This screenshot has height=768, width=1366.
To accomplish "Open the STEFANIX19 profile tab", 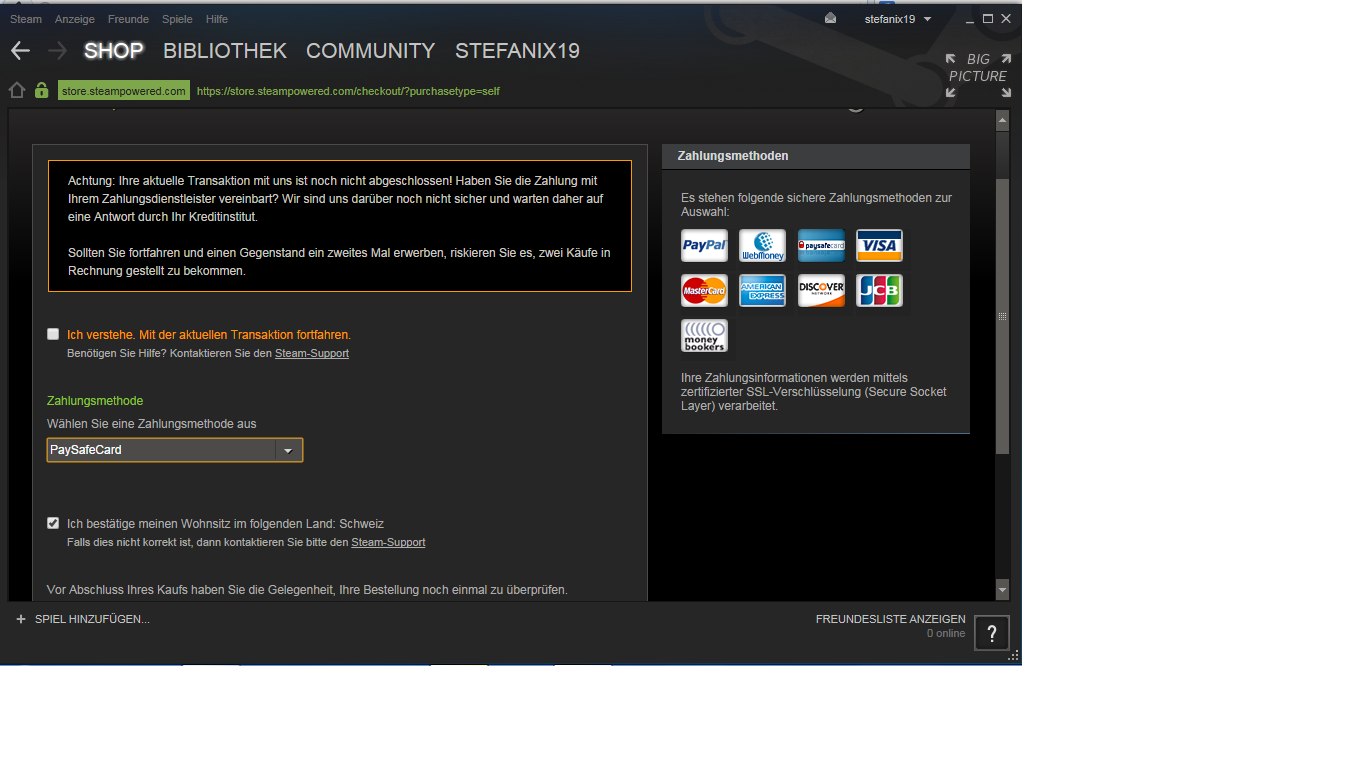I will (x=517, y=51).
